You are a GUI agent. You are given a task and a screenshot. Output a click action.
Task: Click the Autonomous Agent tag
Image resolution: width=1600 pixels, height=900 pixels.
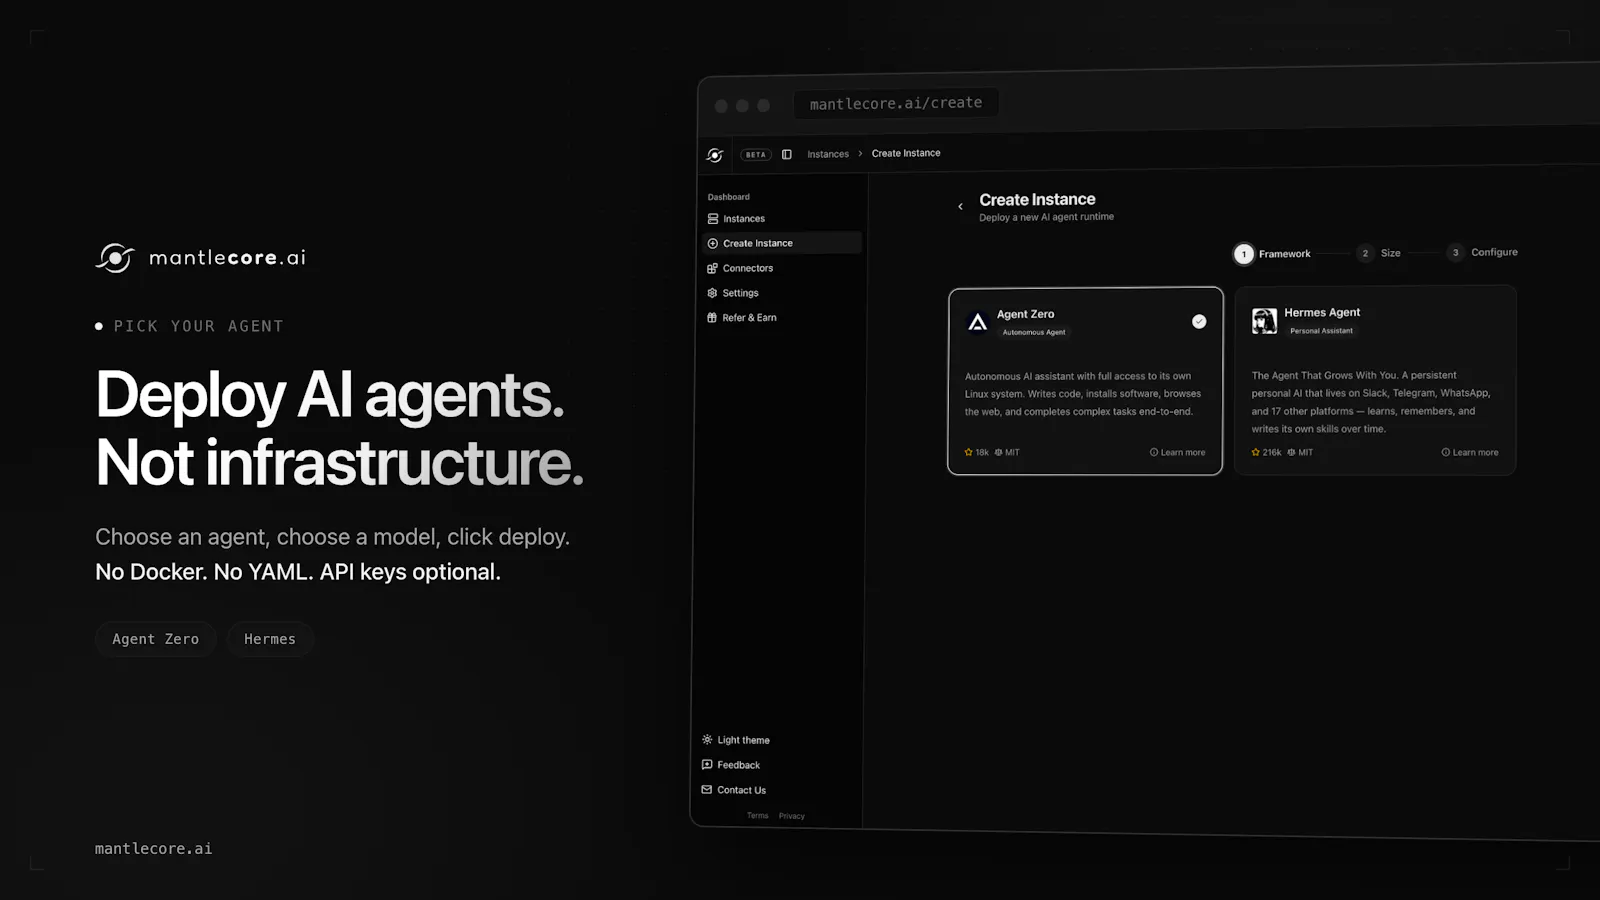click(1034, 332)
